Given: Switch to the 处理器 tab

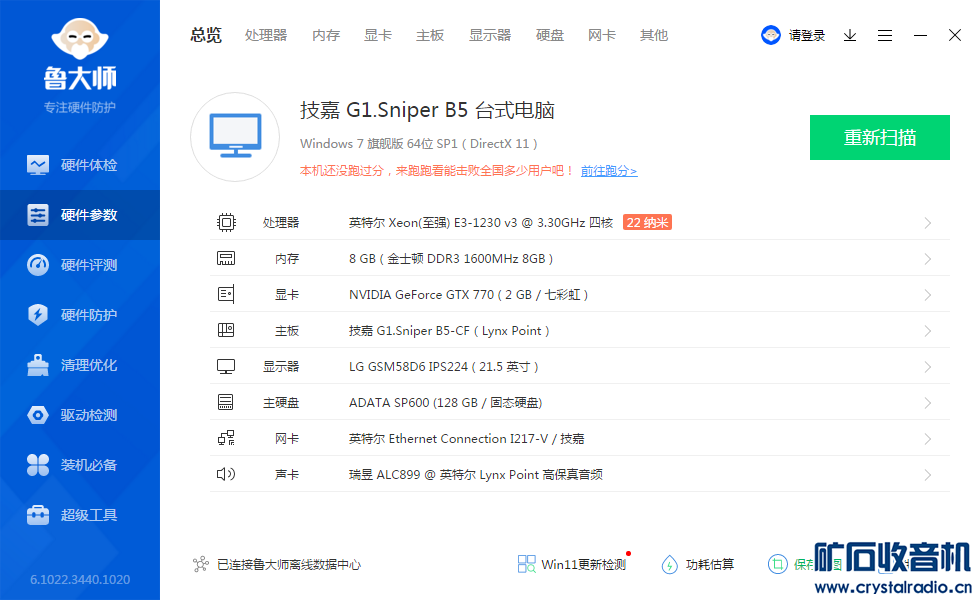Looking at the screenshot, I should click(x=266, y=35).
